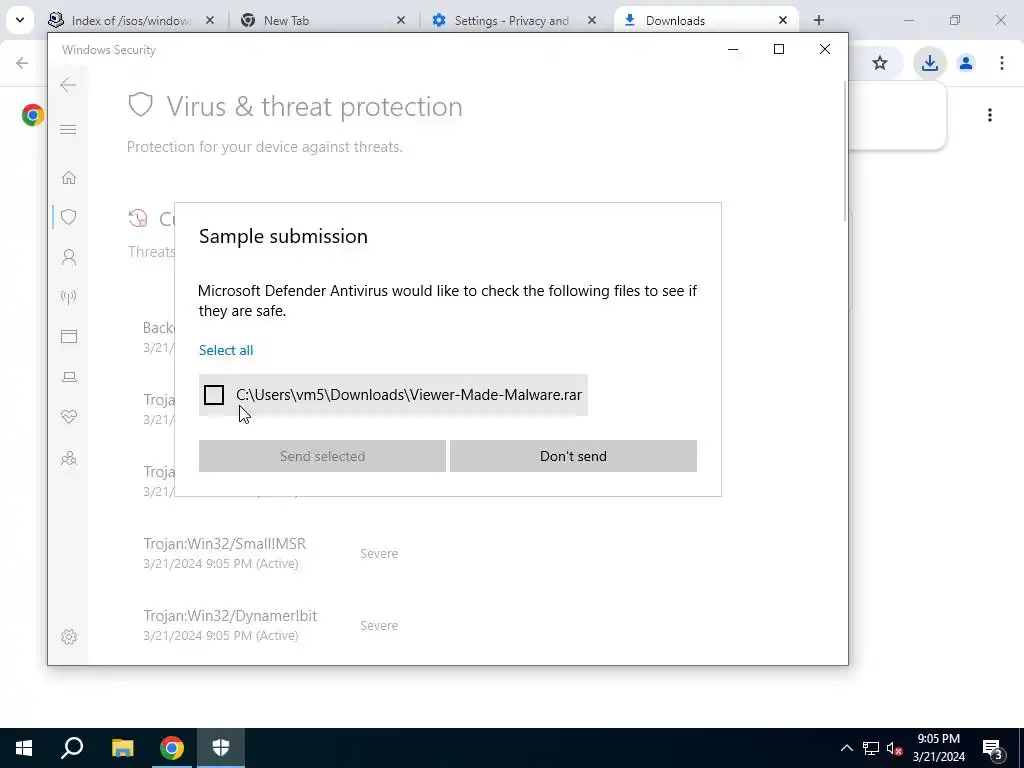Go to Home in Windows Security sidebar
Image resolution: width=1024 pixels, height=768 pixels.
coord(69,178)
